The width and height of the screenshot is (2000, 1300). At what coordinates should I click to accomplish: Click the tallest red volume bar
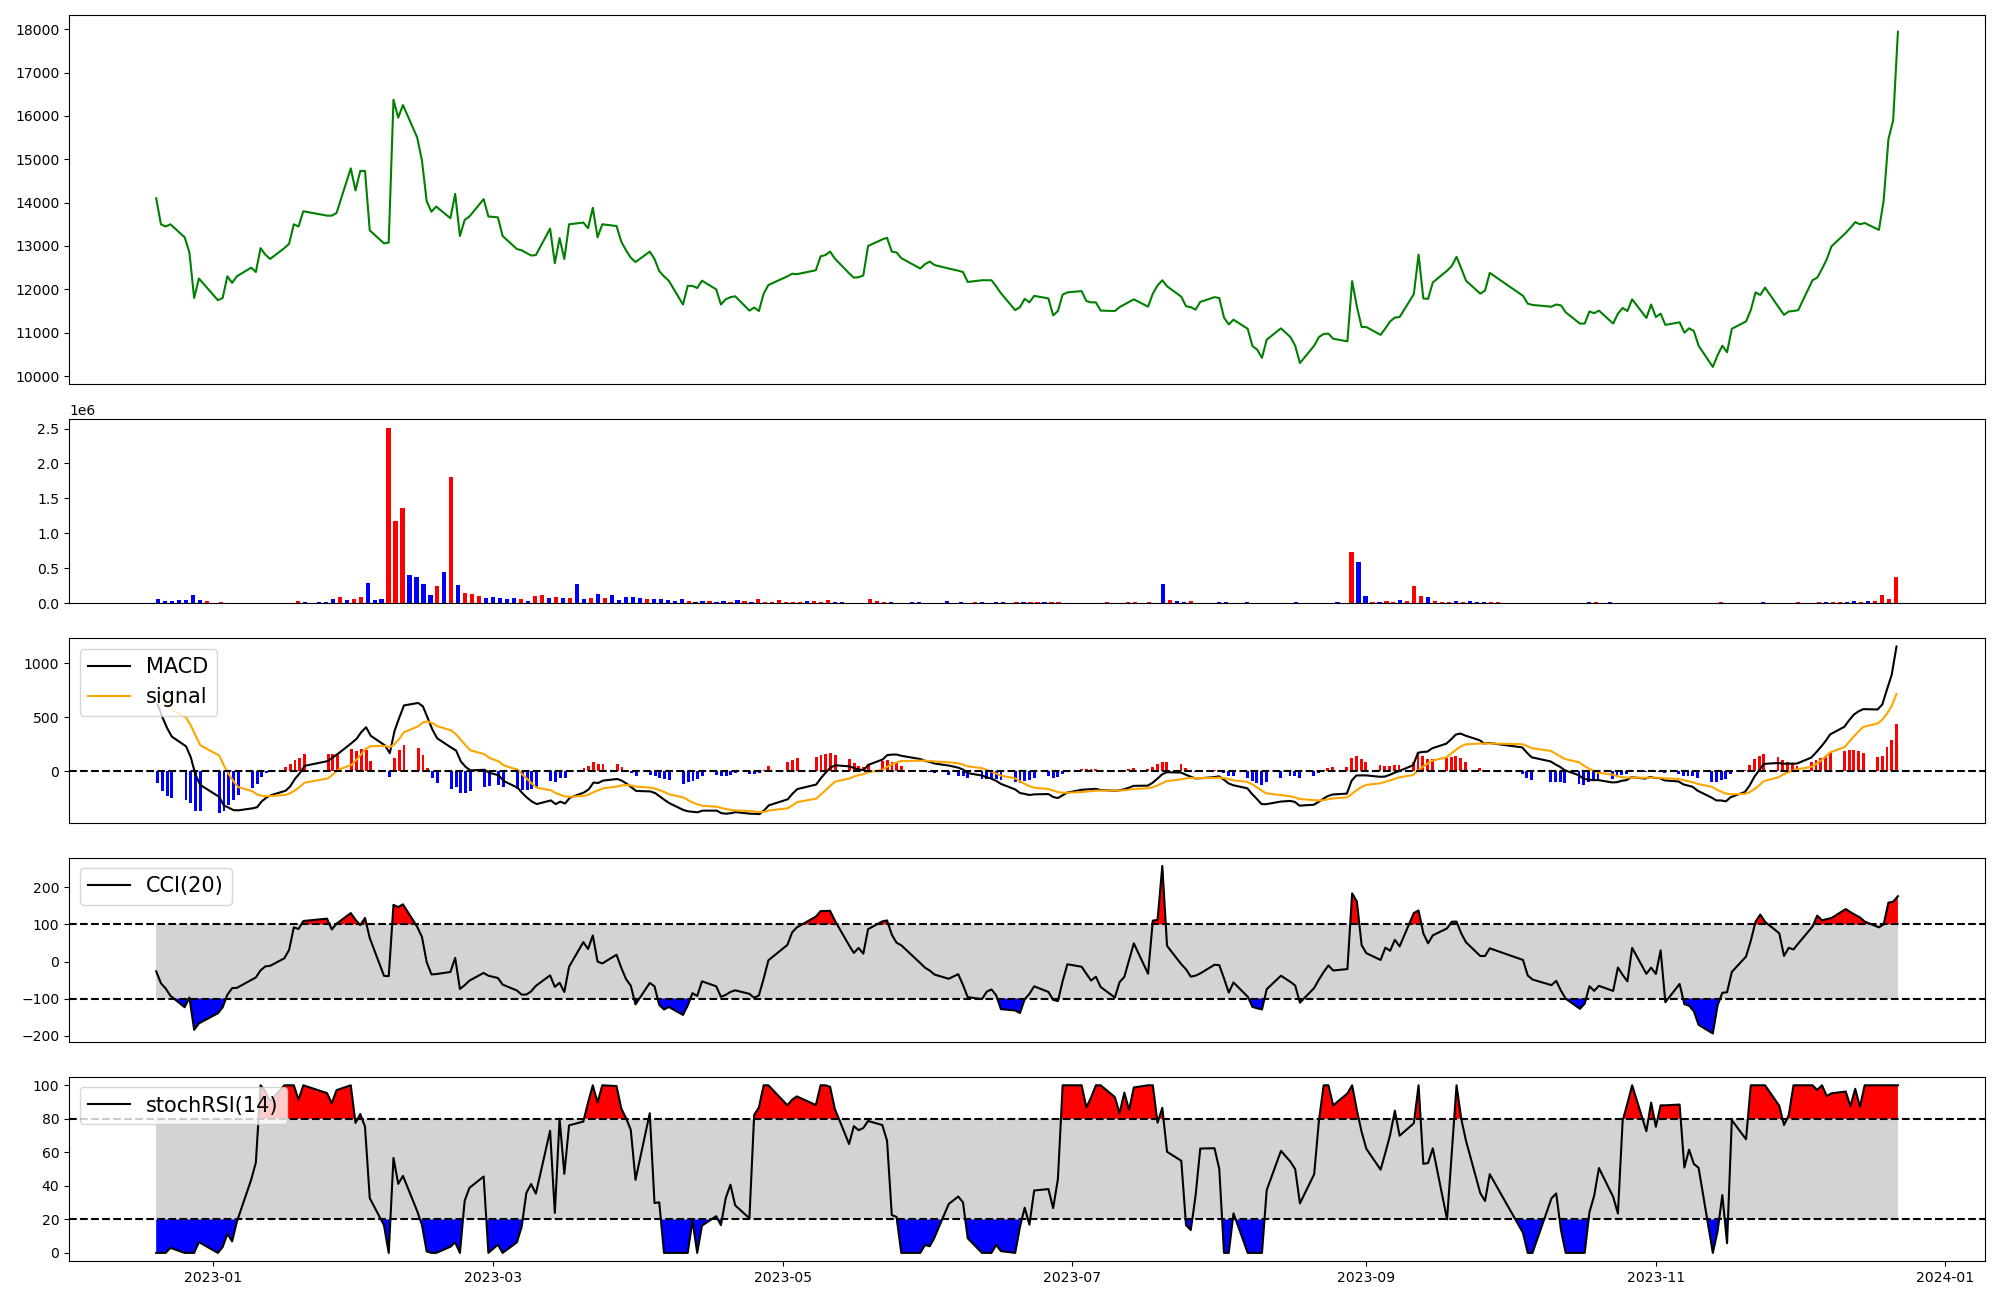(388, 515)
